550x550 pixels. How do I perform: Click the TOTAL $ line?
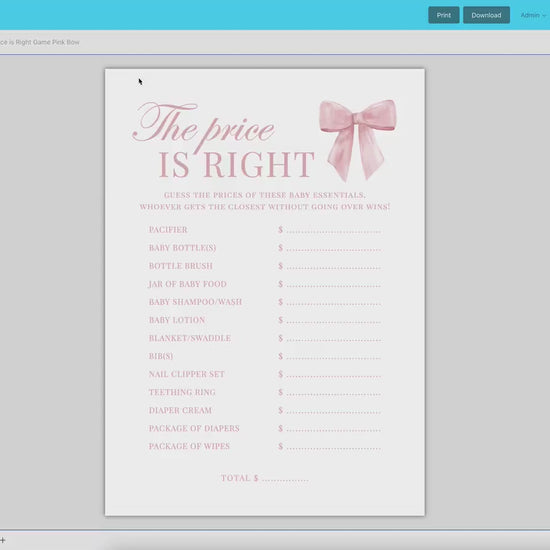tap(264, 478)
